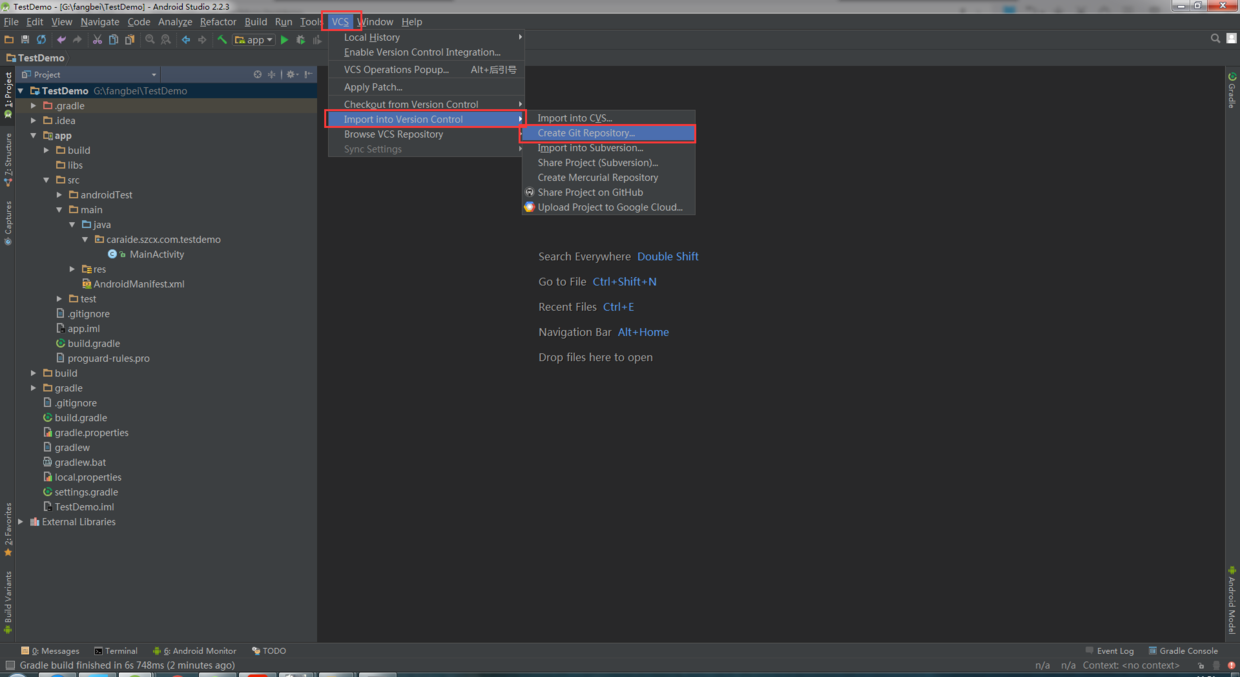Open the app run configuration dropdown
This screenshot has width=1240, height=677.
click(255, 40)
